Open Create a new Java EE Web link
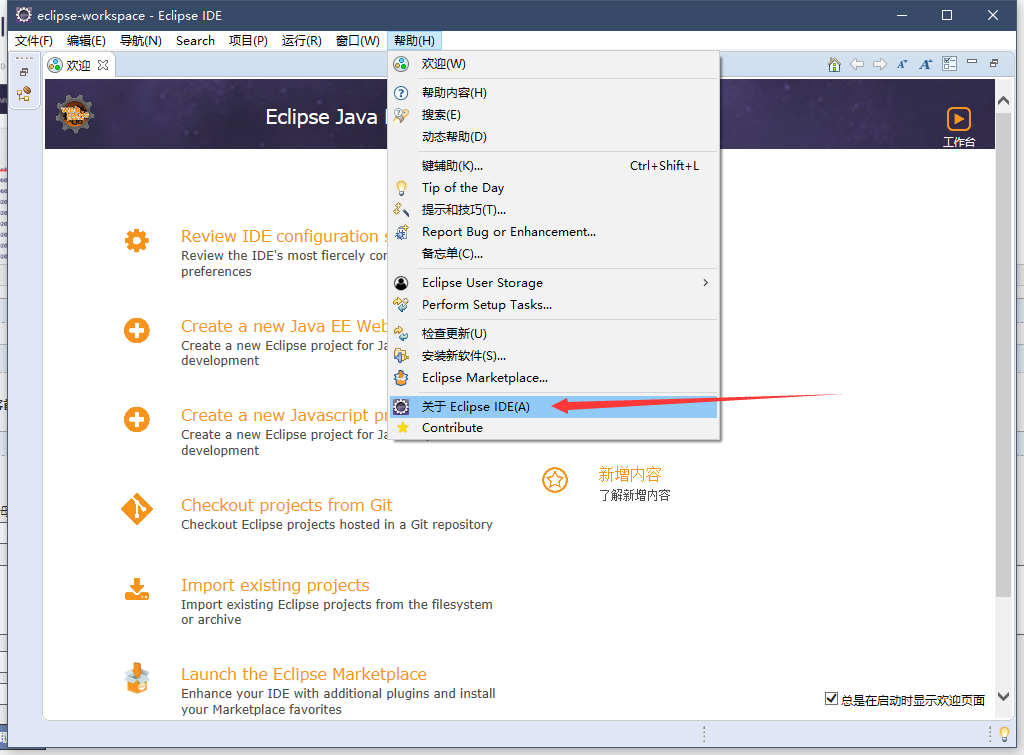 coord(284,326)
